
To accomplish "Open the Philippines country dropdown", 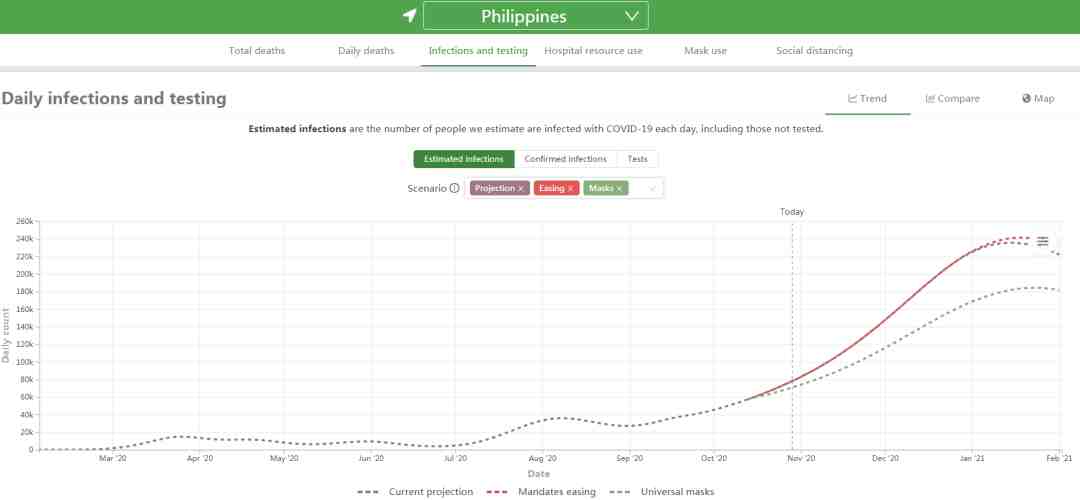I will click(535, 16).
